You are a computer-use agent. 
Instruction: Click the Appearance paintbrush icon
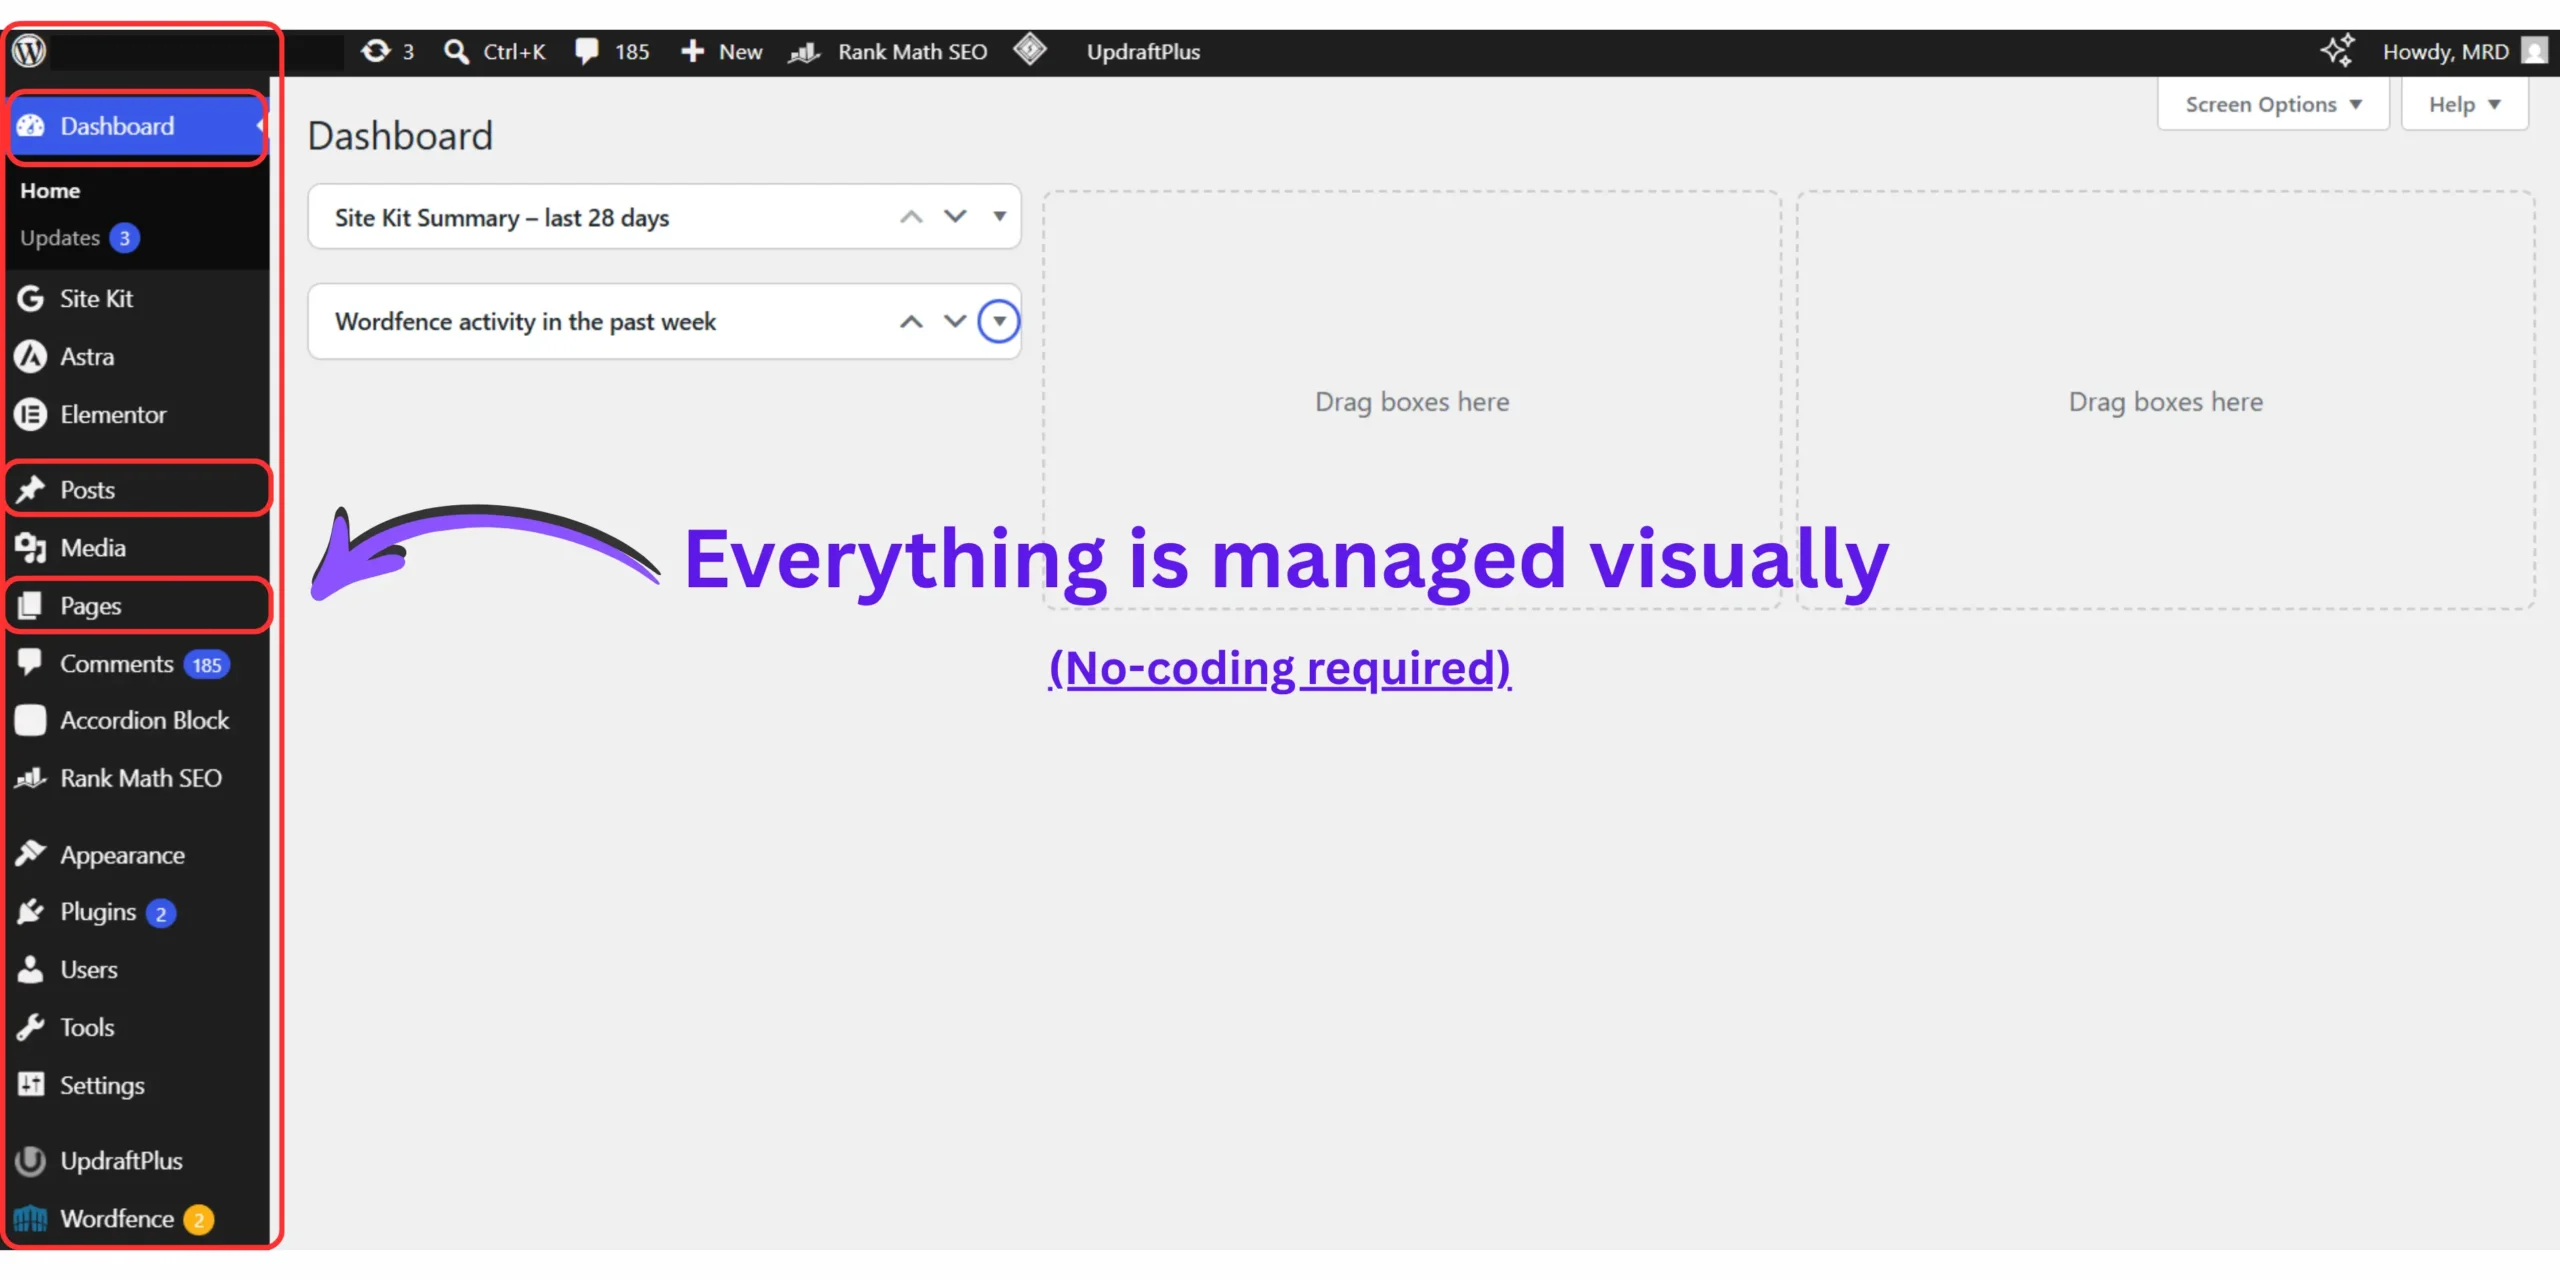31,853
